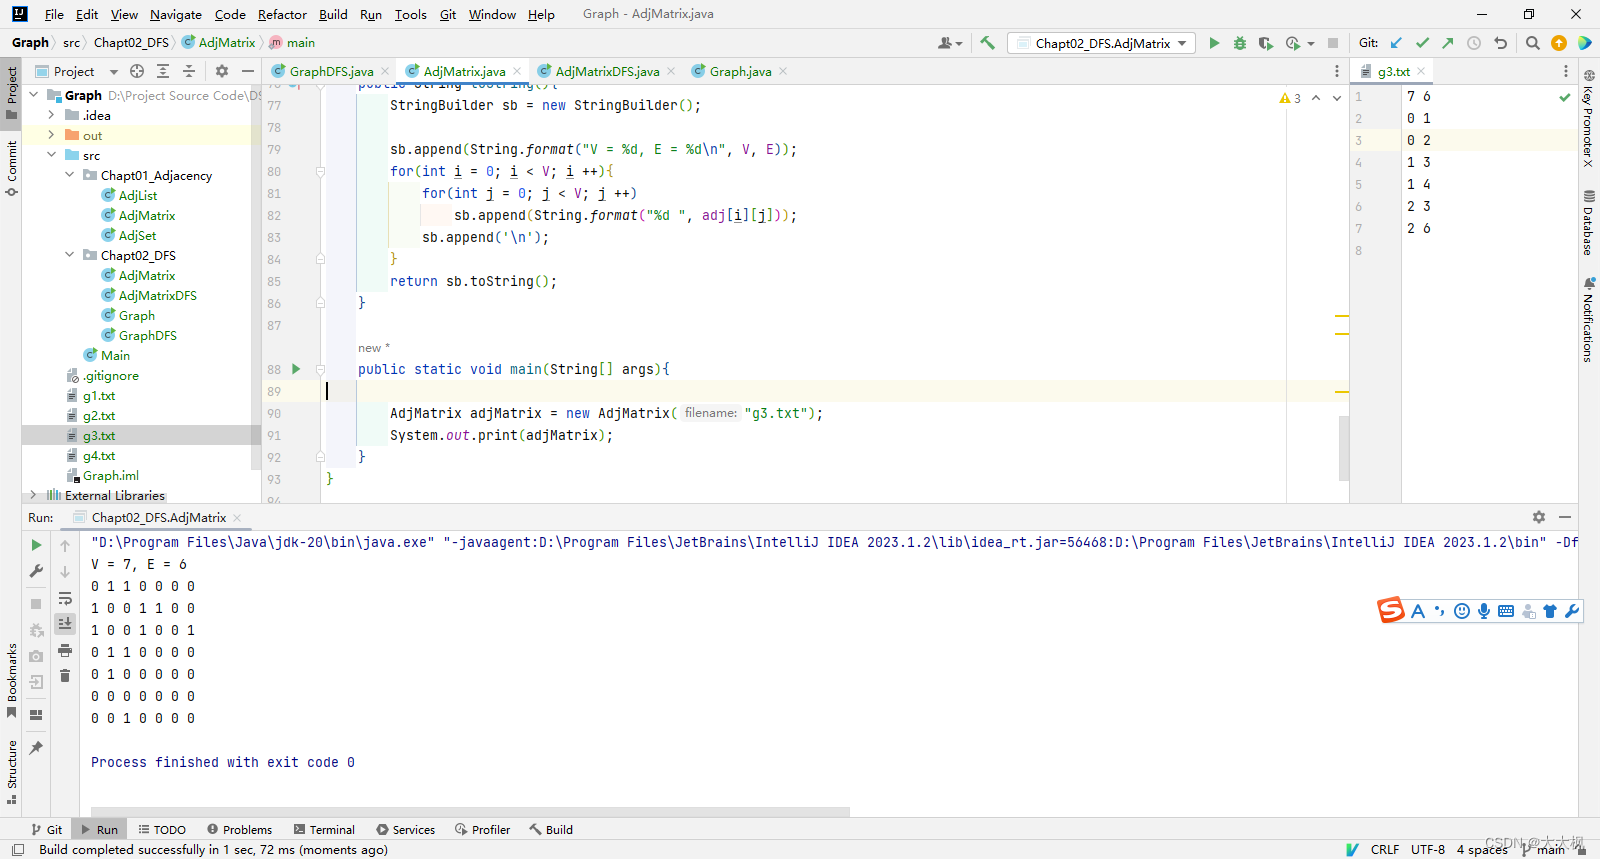Rollback changes undo icon

pyautogui.click(x=1500, y=43)
